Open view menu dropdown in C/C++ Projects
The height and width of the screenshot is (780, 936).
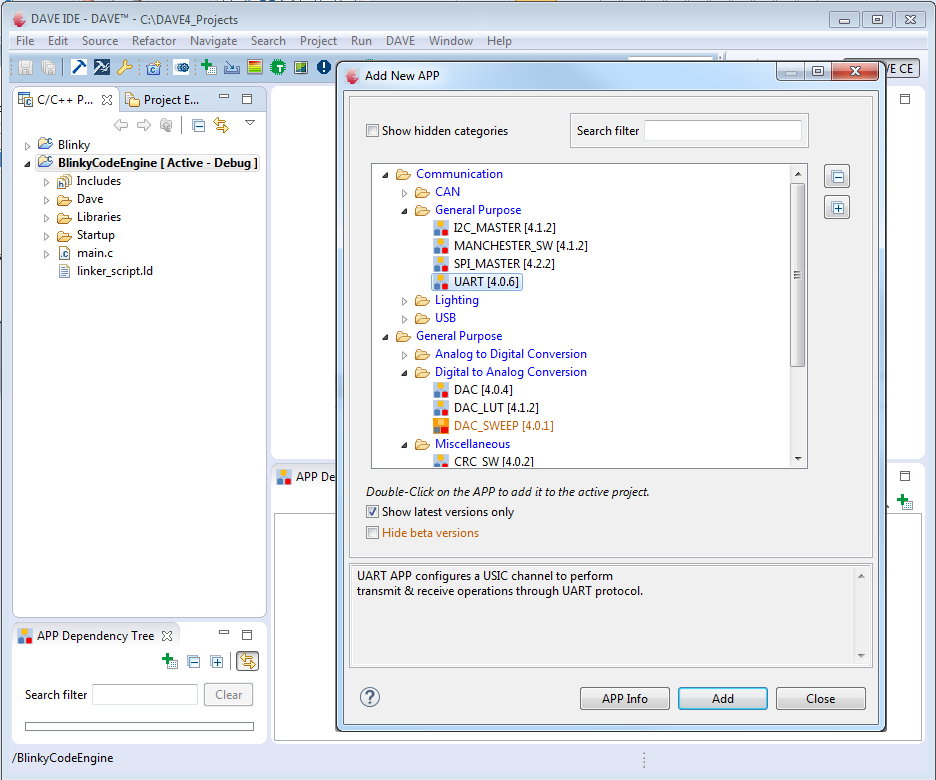[250, 123]
